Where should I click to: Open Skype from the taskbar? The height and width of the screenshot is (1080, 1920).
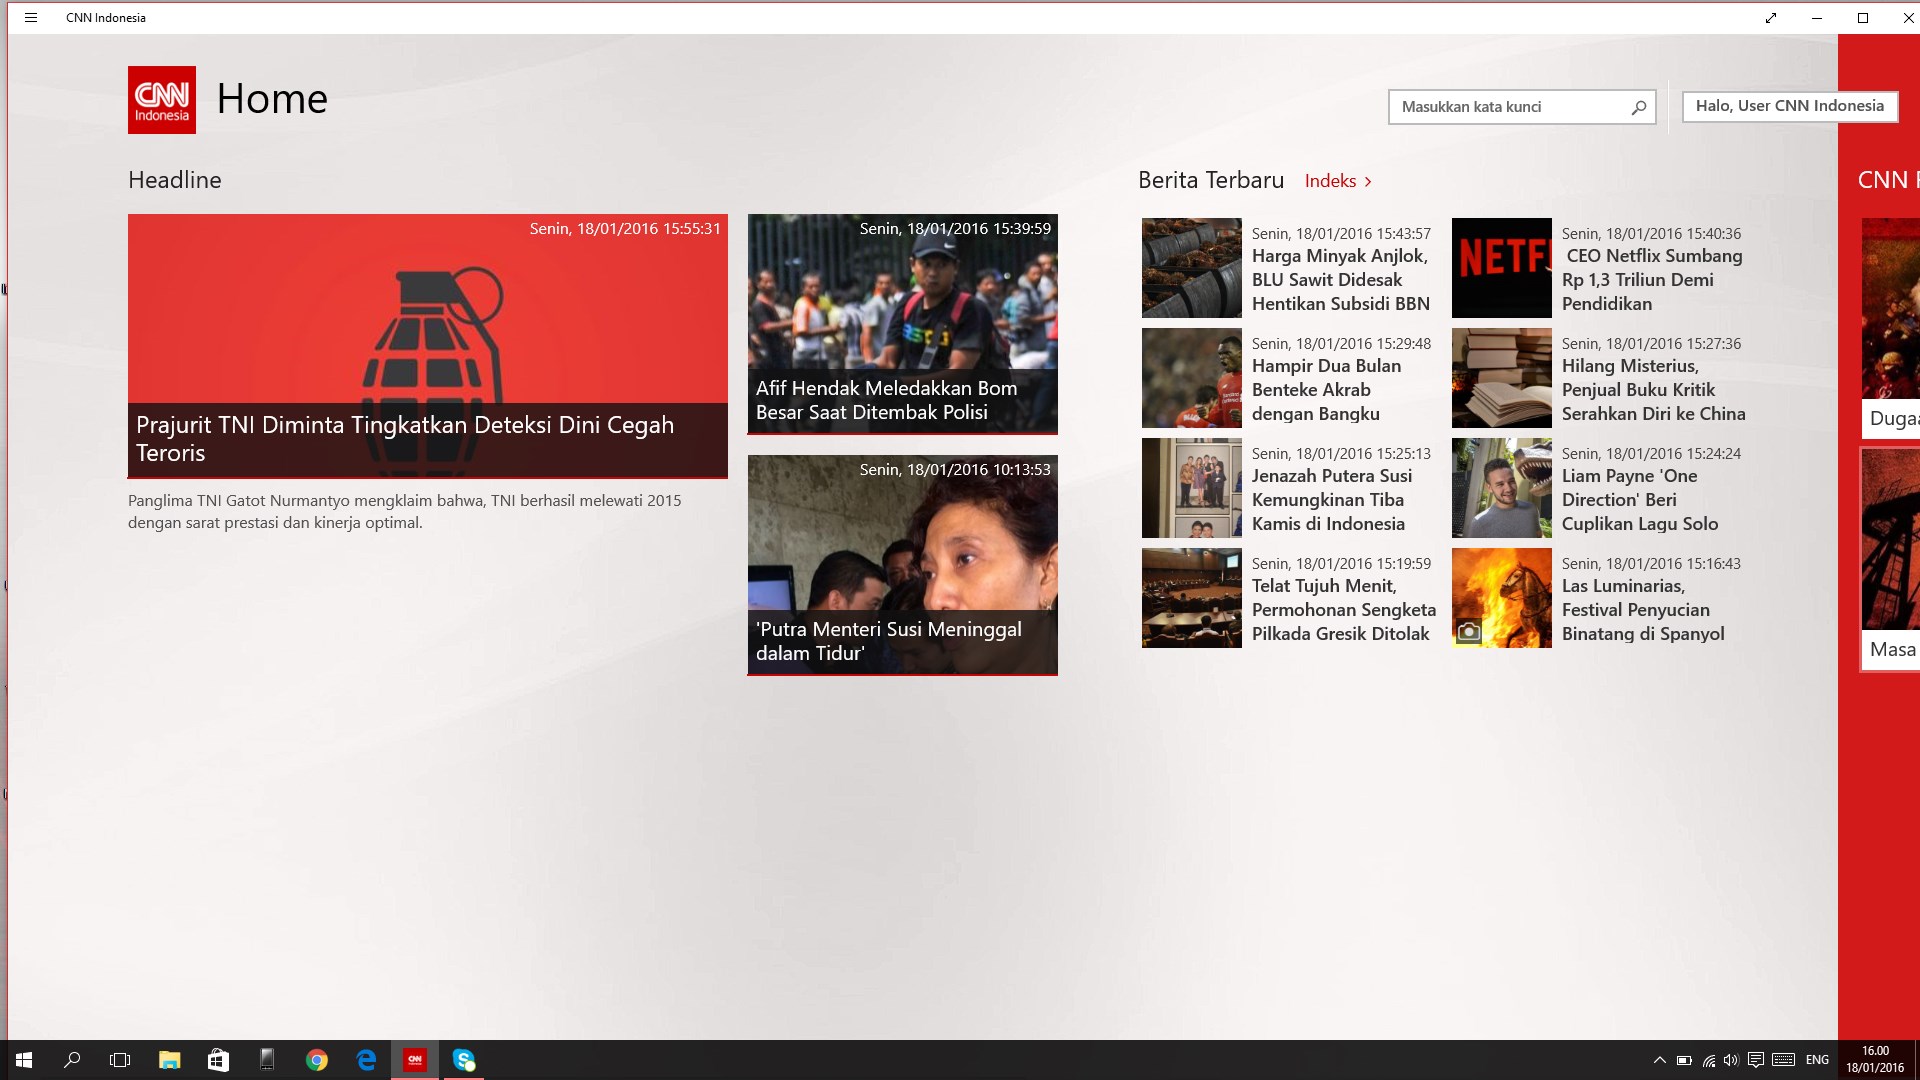463,1060
